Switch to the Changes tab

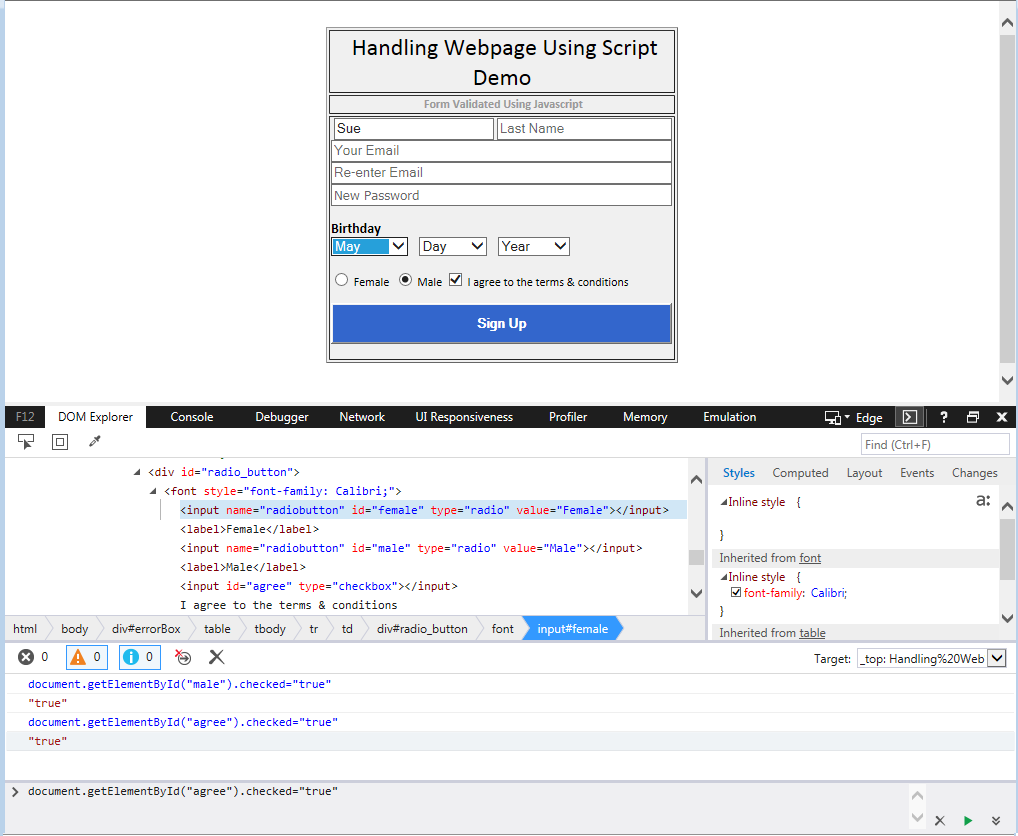pyautogui.click(x=975, y=473)
